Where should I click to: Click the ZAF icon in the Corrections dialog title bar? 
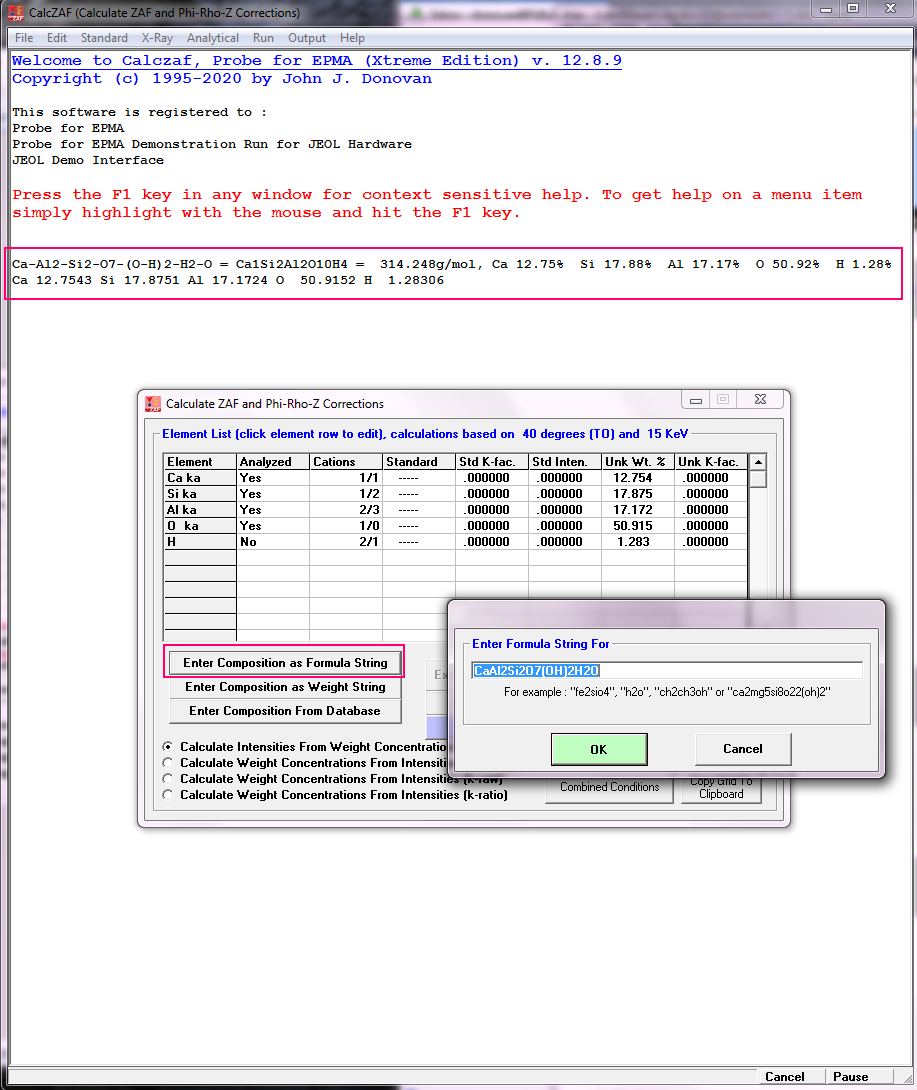pyautogui.click(x=153, y=404)
